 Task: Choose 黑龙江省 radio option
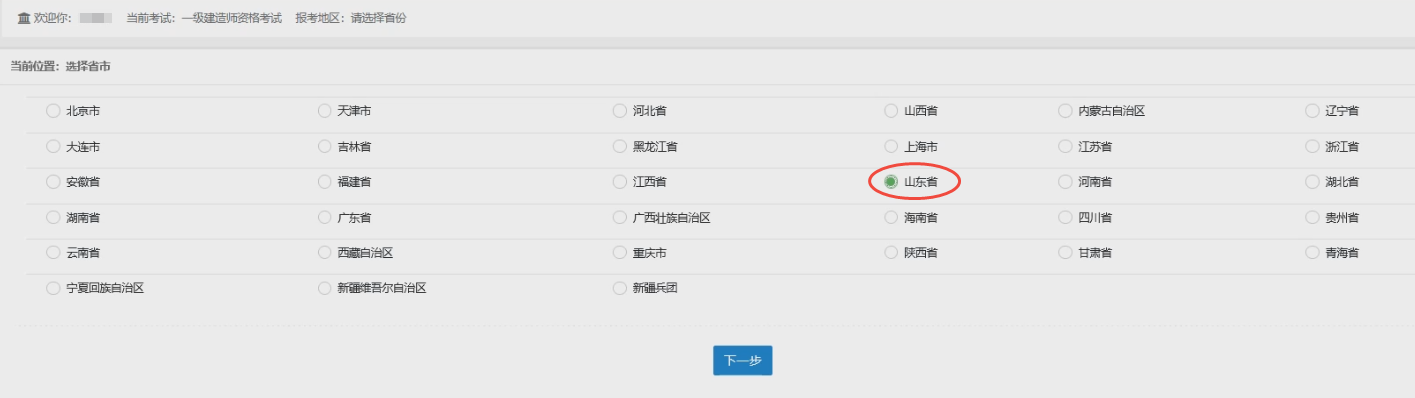(620, 146)
